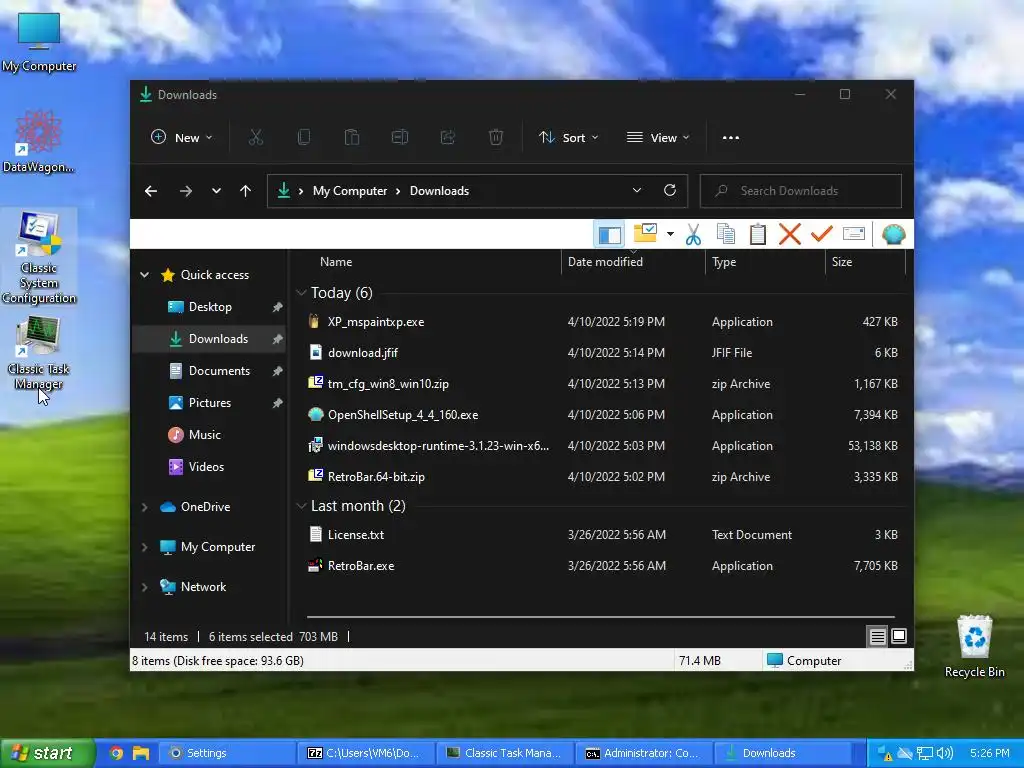
Task: Click the clipboard Paste icon in the classic toolbar
Action: pyautogui.click(x=758, y=234)
